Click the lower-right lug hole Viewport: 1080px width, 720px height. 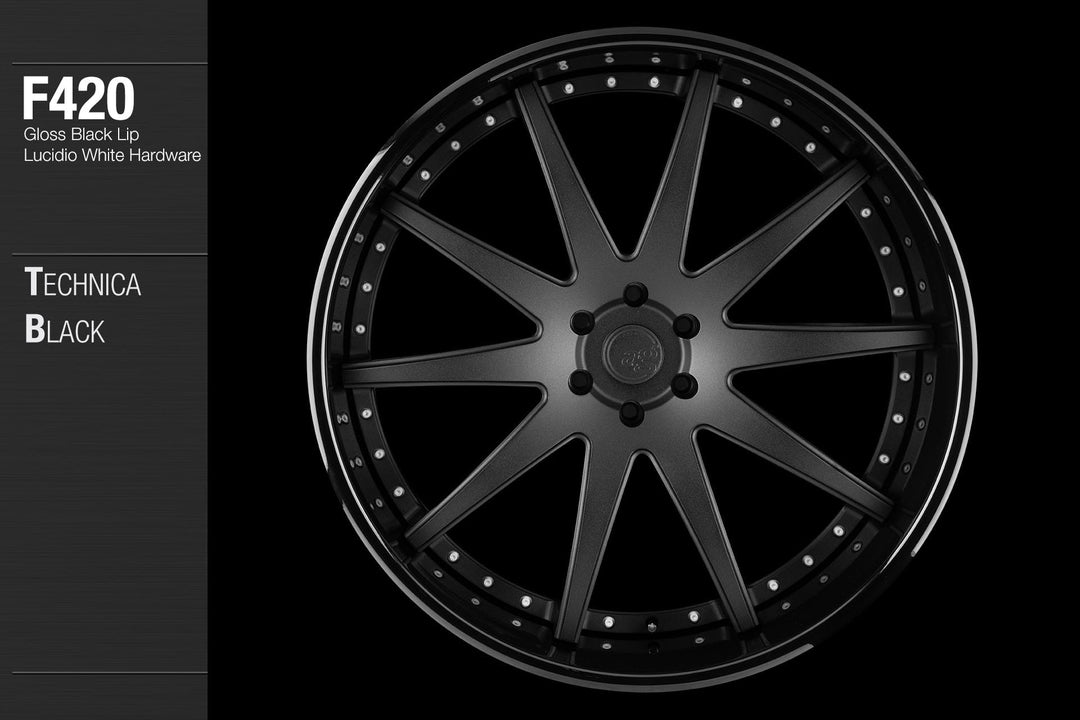point(686,385)
